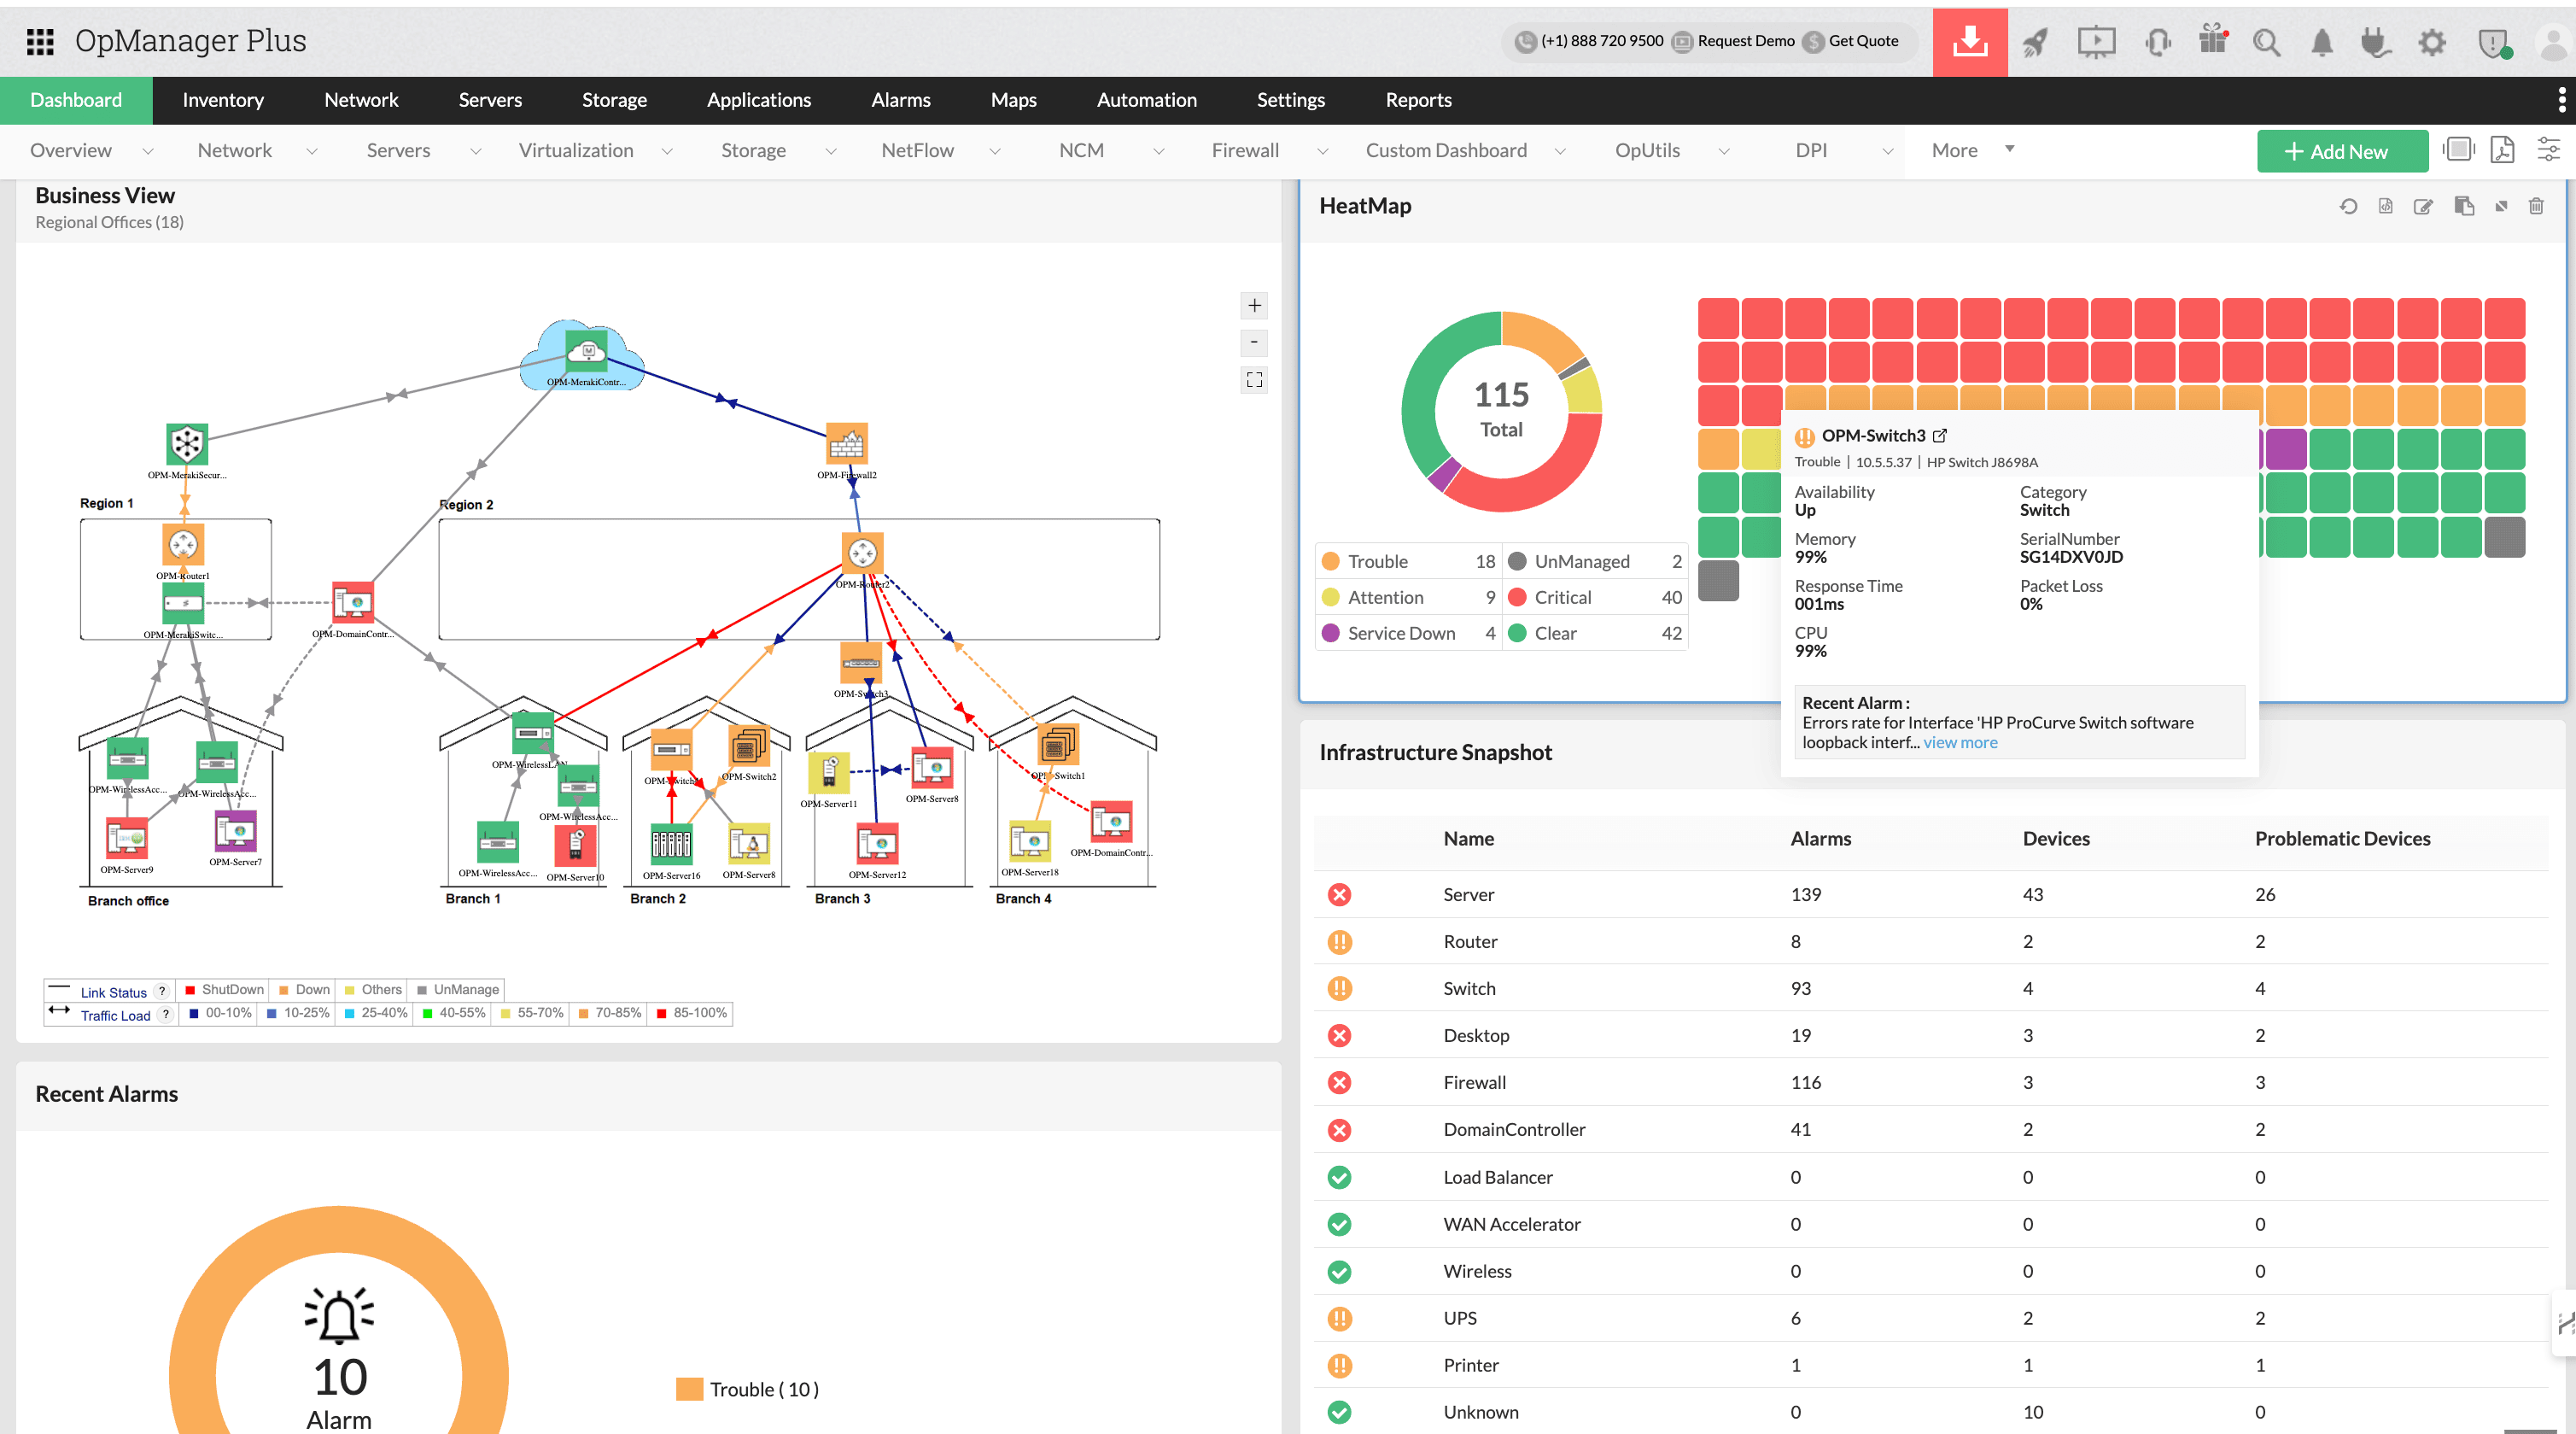The image size is (2576, 1434).
Task: Click the Link Status legend label
Action: pyautogui.click(x=113, y=992)
